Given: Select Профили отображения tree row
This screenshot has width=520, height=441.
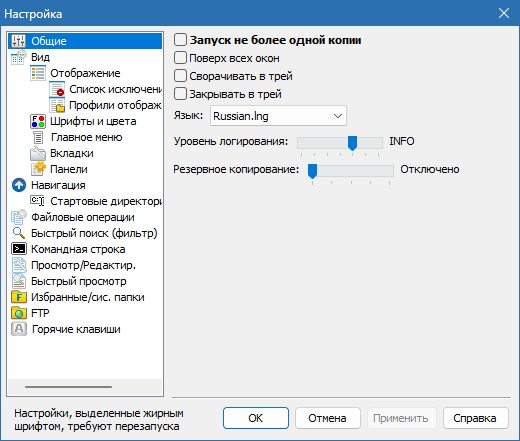Looking at the screenshot, I should tap(115, 105).
